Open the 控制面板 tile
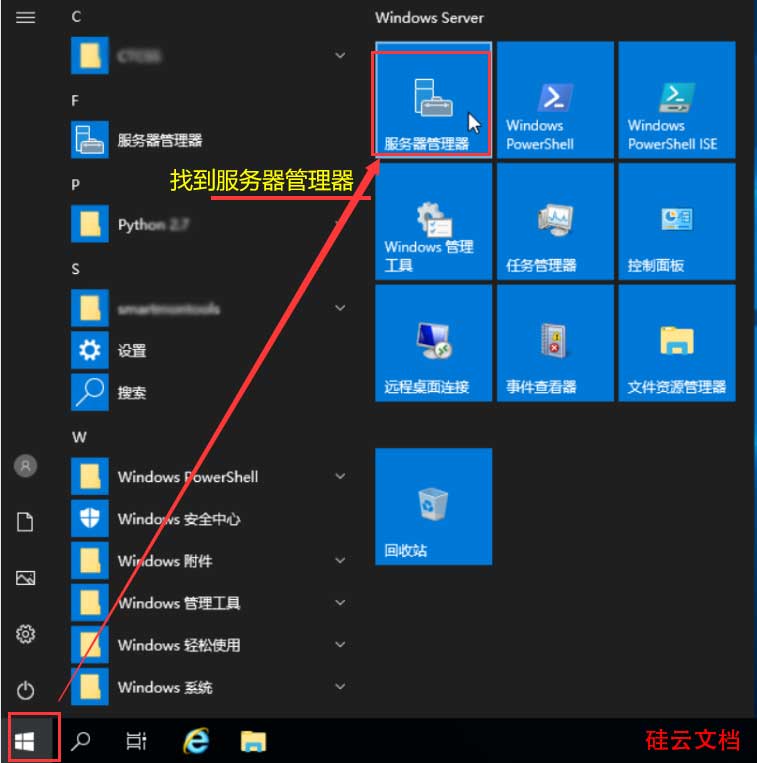 click(x=677, y=222)
